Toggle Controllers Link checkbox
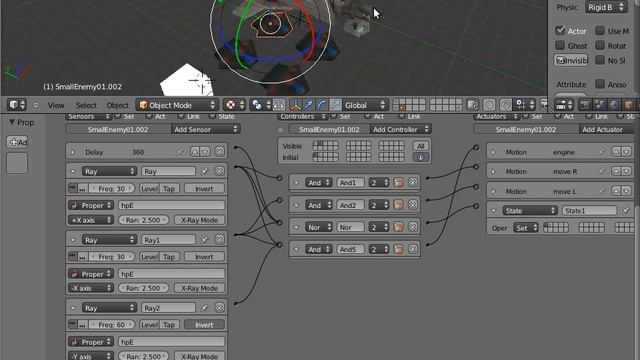 click(x=401, y=116)
